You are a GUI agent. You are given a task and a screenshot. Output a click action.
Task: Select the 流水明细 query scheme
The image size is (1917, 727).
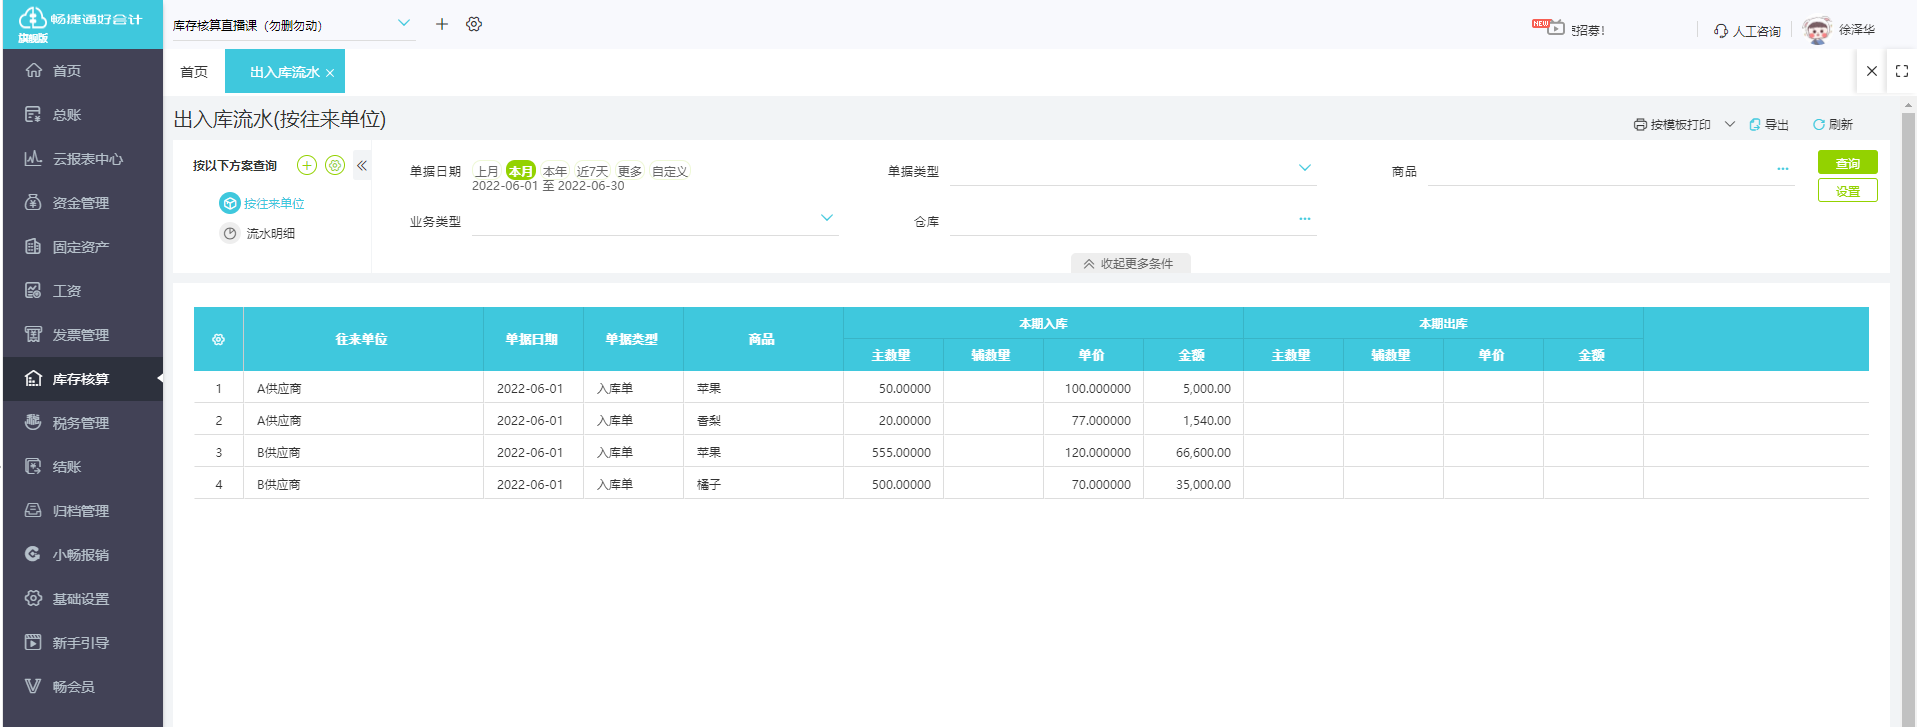270,234
